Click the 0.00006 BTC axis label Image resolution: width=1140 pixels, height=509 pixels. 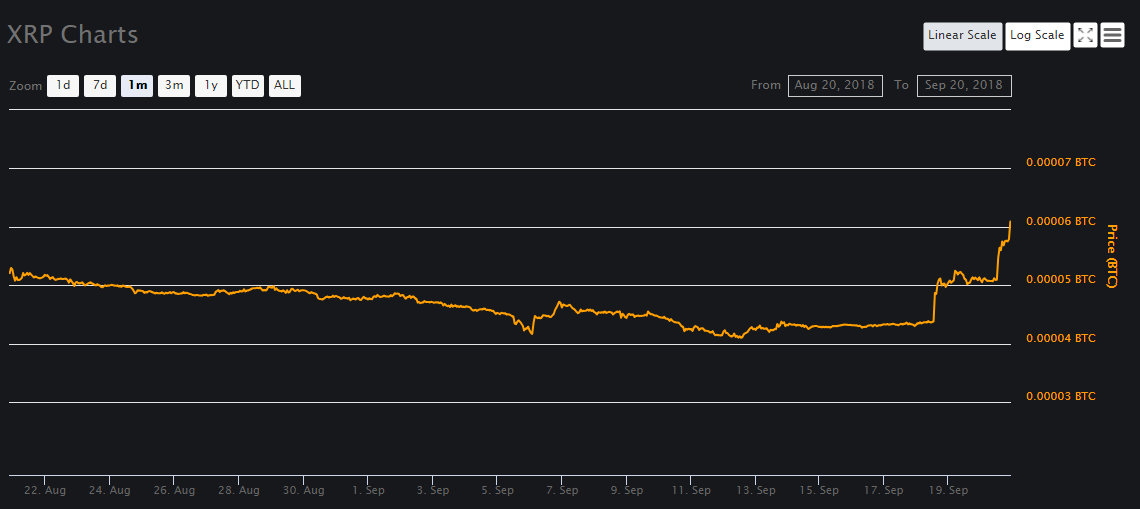pyautogui.click(x=1061, y=221)
